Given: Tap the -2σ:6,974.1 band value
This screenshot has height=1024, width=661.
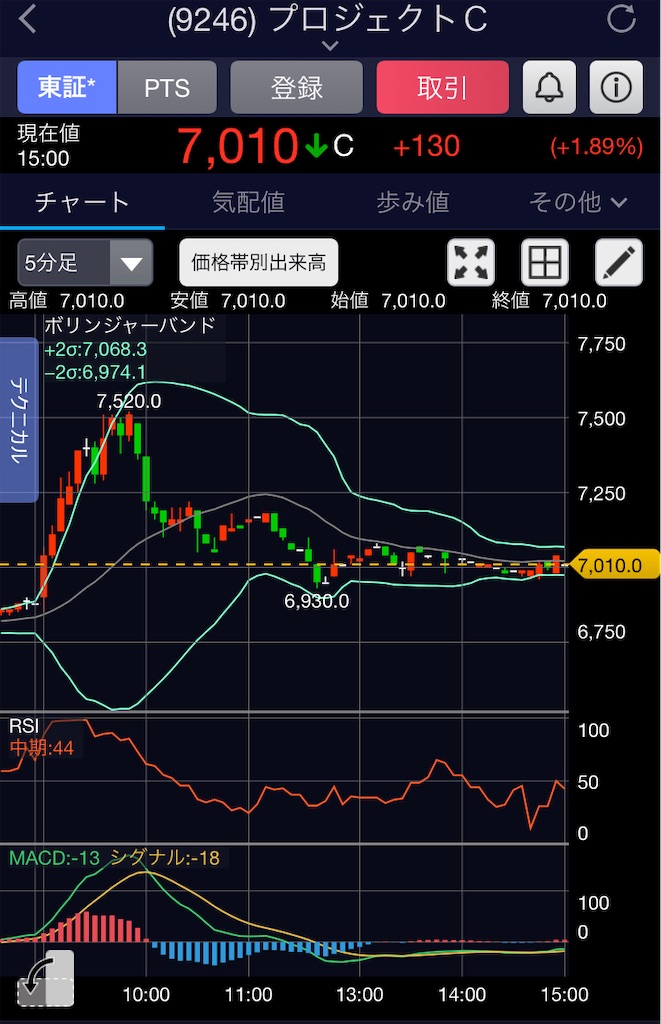Looking at the screenshot, I should (x=95, y=372).
